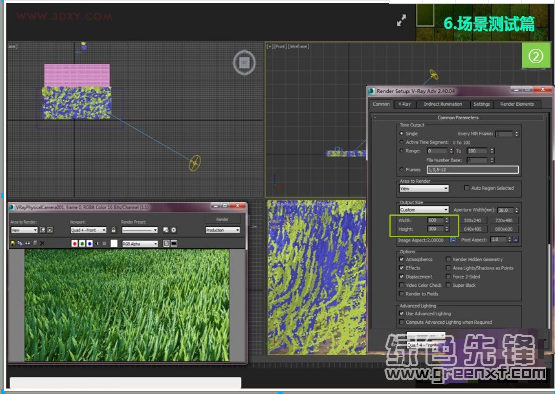The height and width of the screenshot is (394, 555).
Task: Switch to the Render Elements tab
Action: coord(517,104)
